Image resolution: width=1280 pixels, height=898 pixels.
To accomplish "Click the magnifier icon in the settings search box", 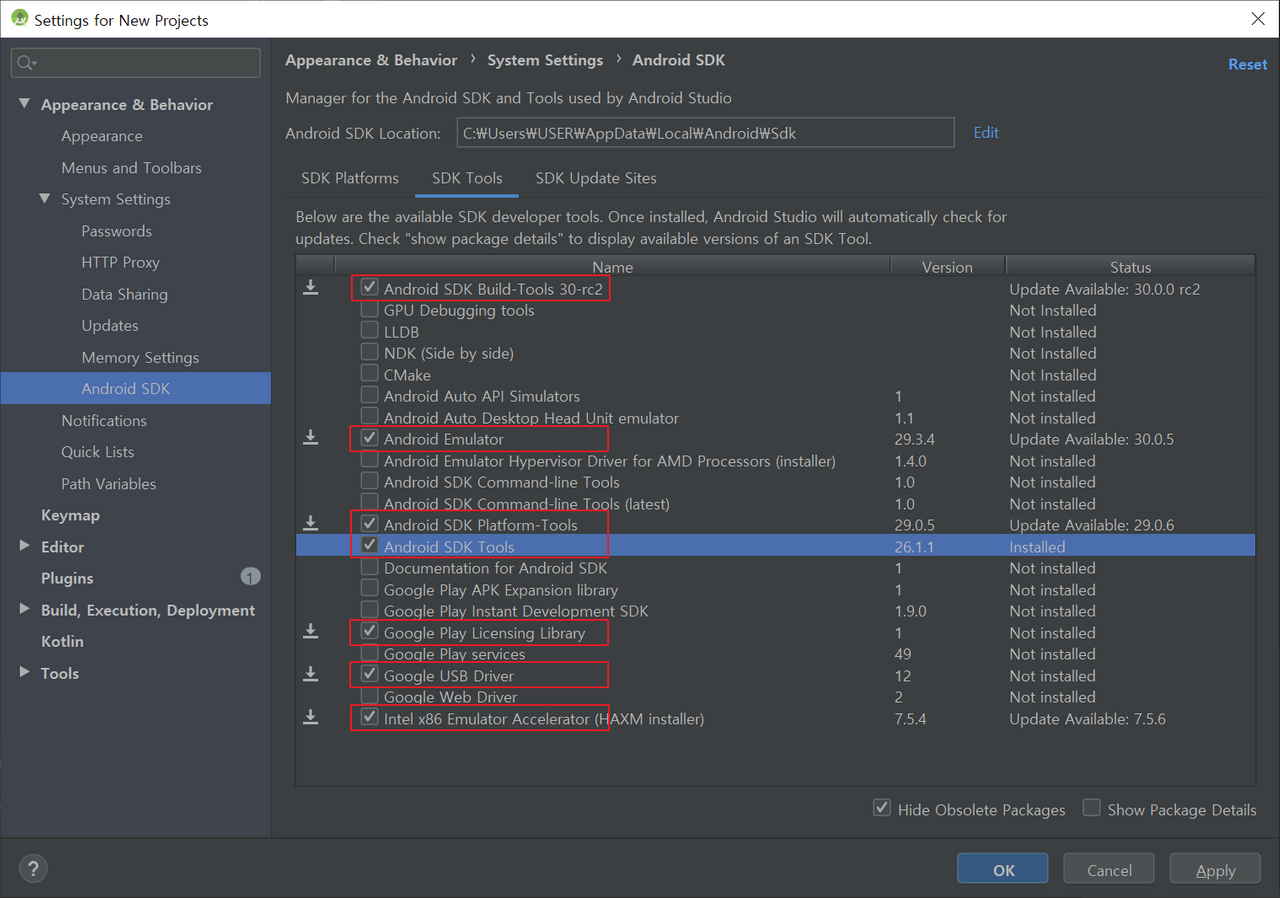I will [x=26, y=63].
